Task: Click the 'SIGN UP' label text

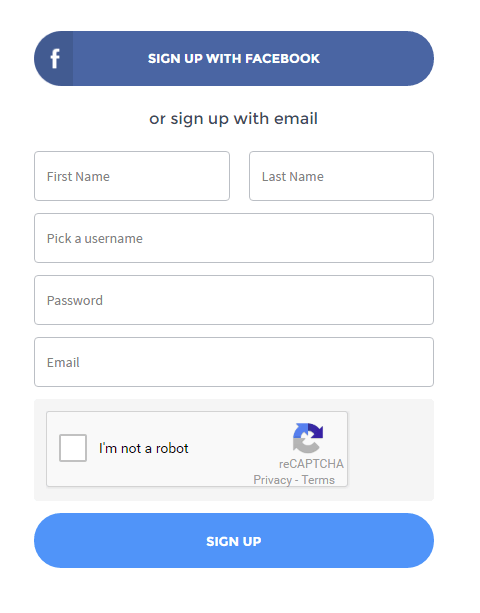Action: (x=234, y=541)
